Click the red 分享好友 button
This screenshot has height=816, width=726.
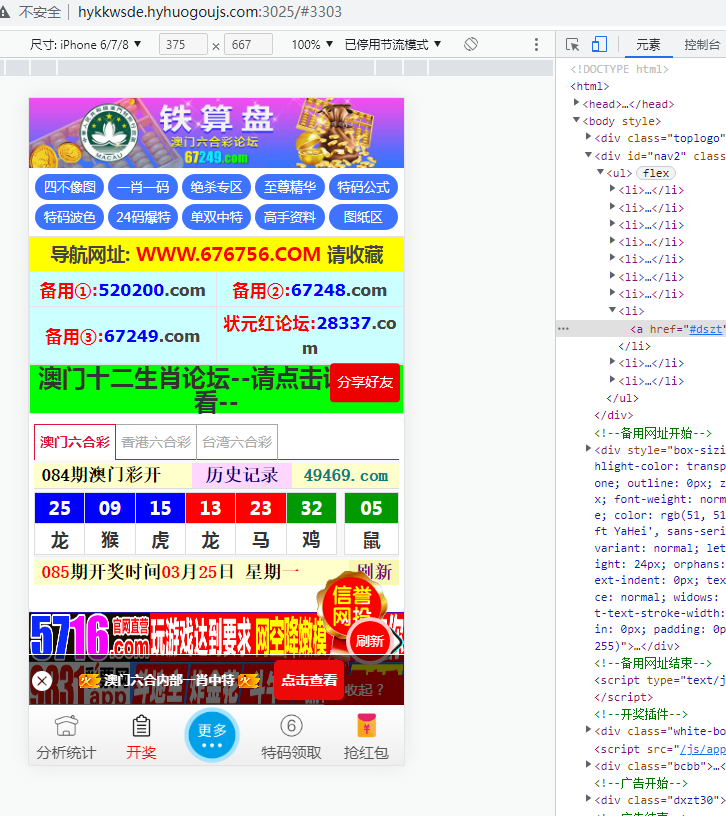[x=365, y=382]
